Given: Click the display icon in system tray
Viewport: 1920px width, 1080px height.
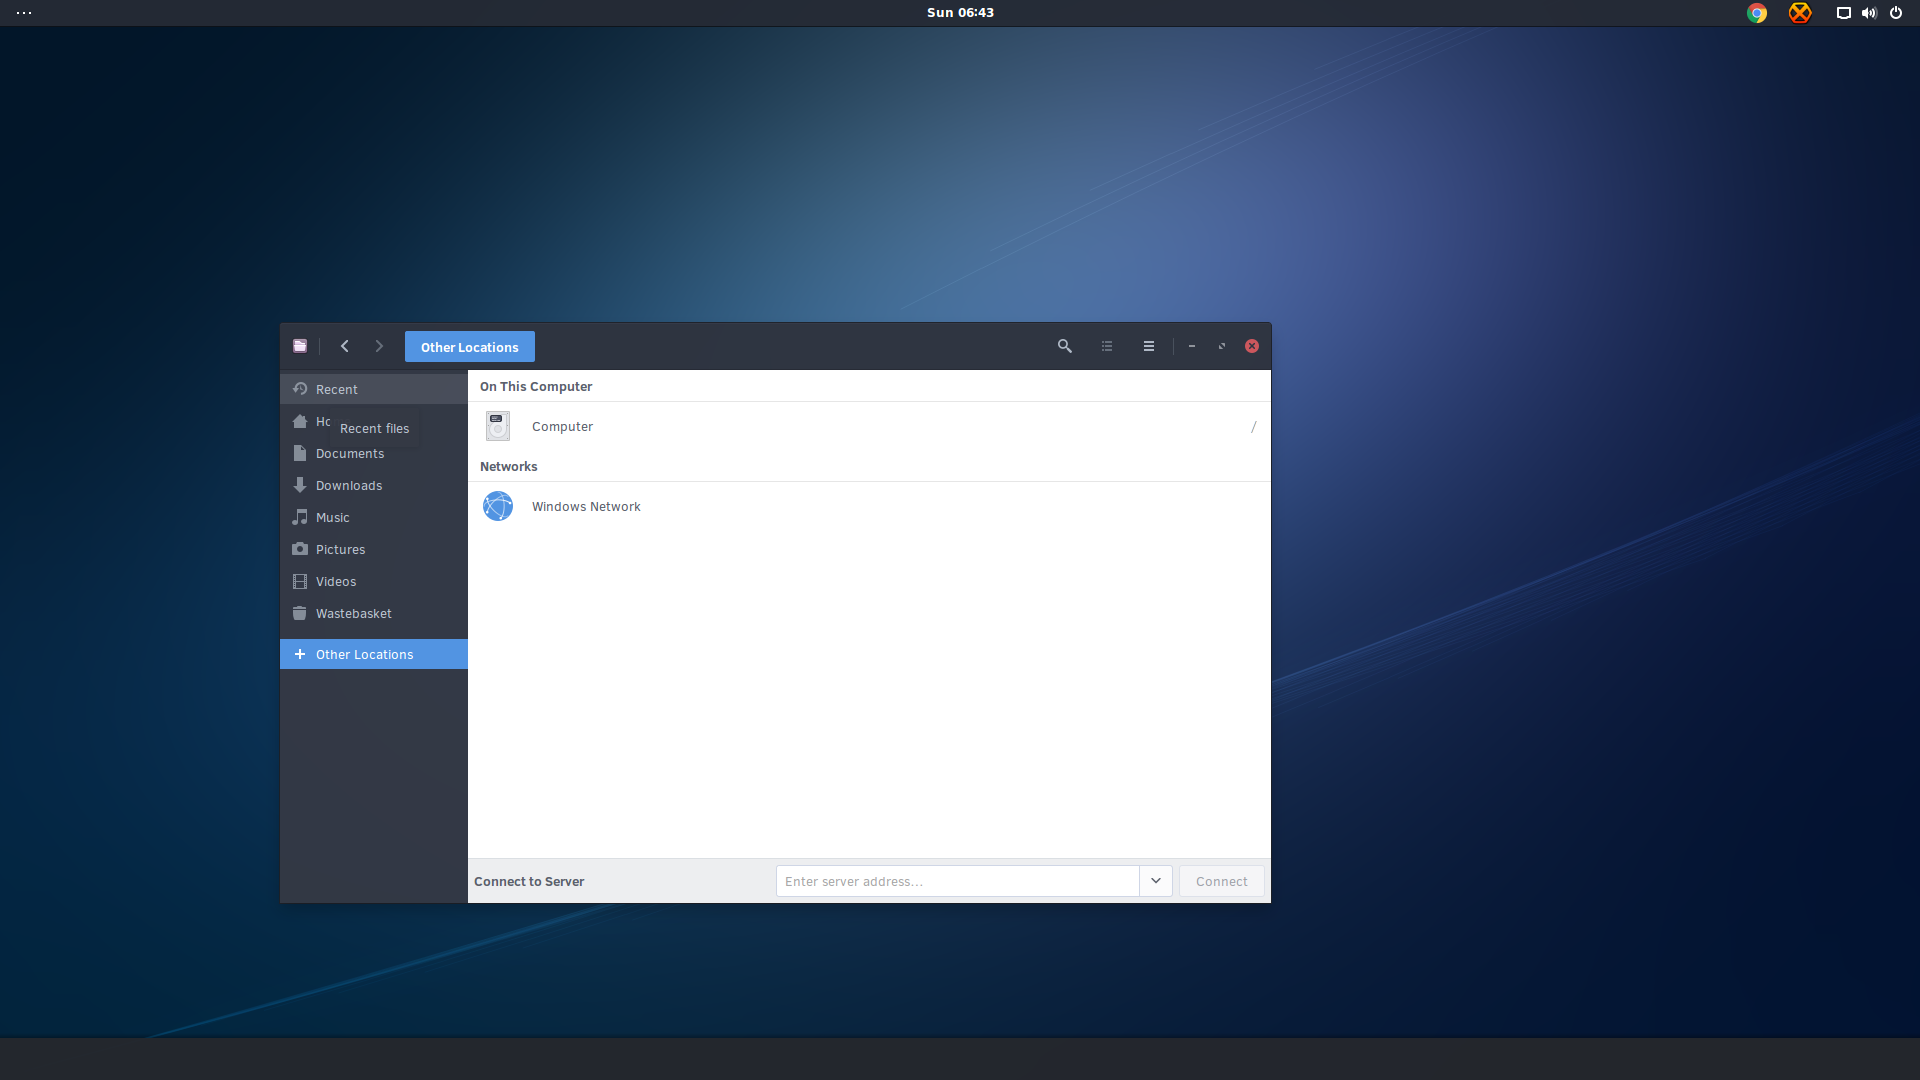Looking at the screenshot, I should pos(1844,13).
